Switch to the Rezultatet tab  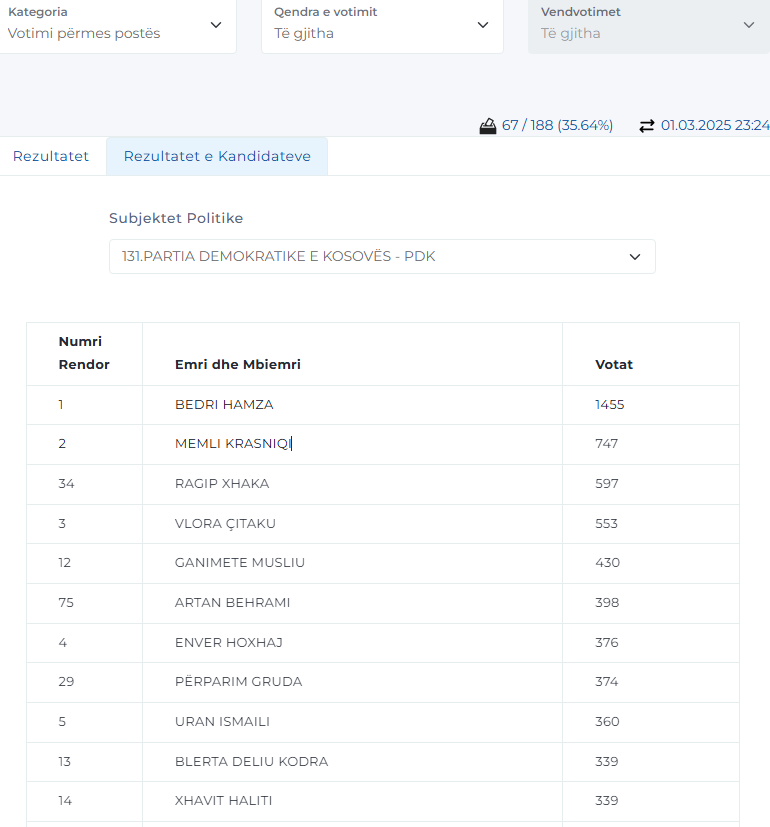pos(51,156)
